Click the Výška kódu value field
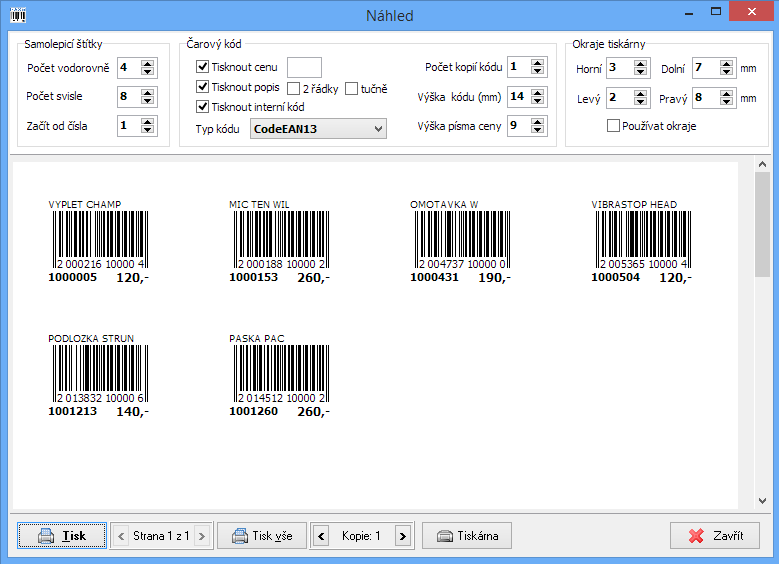779x564 pixels. [x=519, y=96]
